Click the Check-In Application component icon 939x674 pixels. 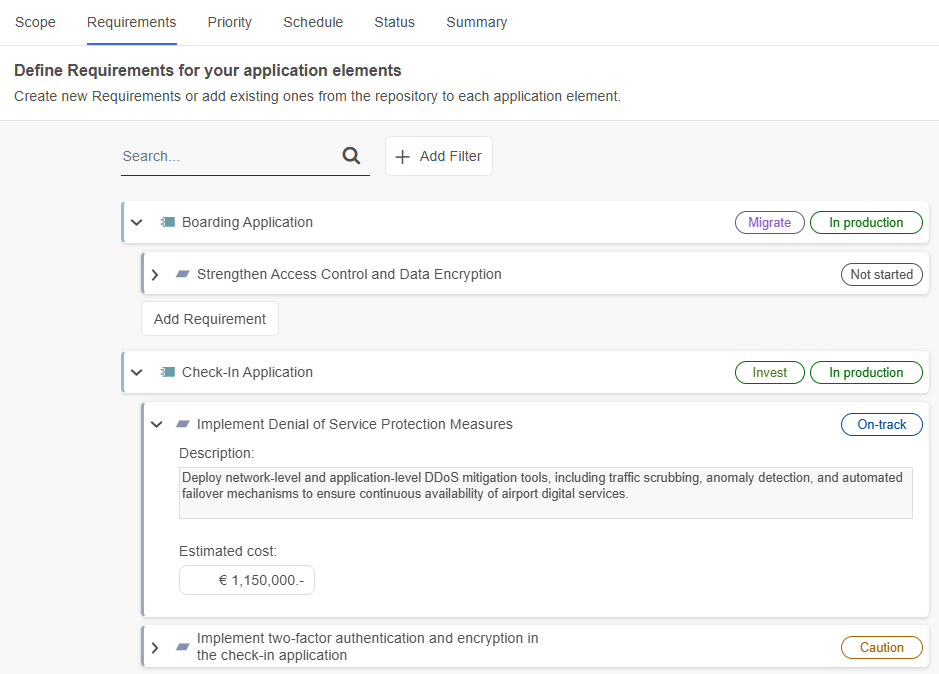click(x=167, y=372)
